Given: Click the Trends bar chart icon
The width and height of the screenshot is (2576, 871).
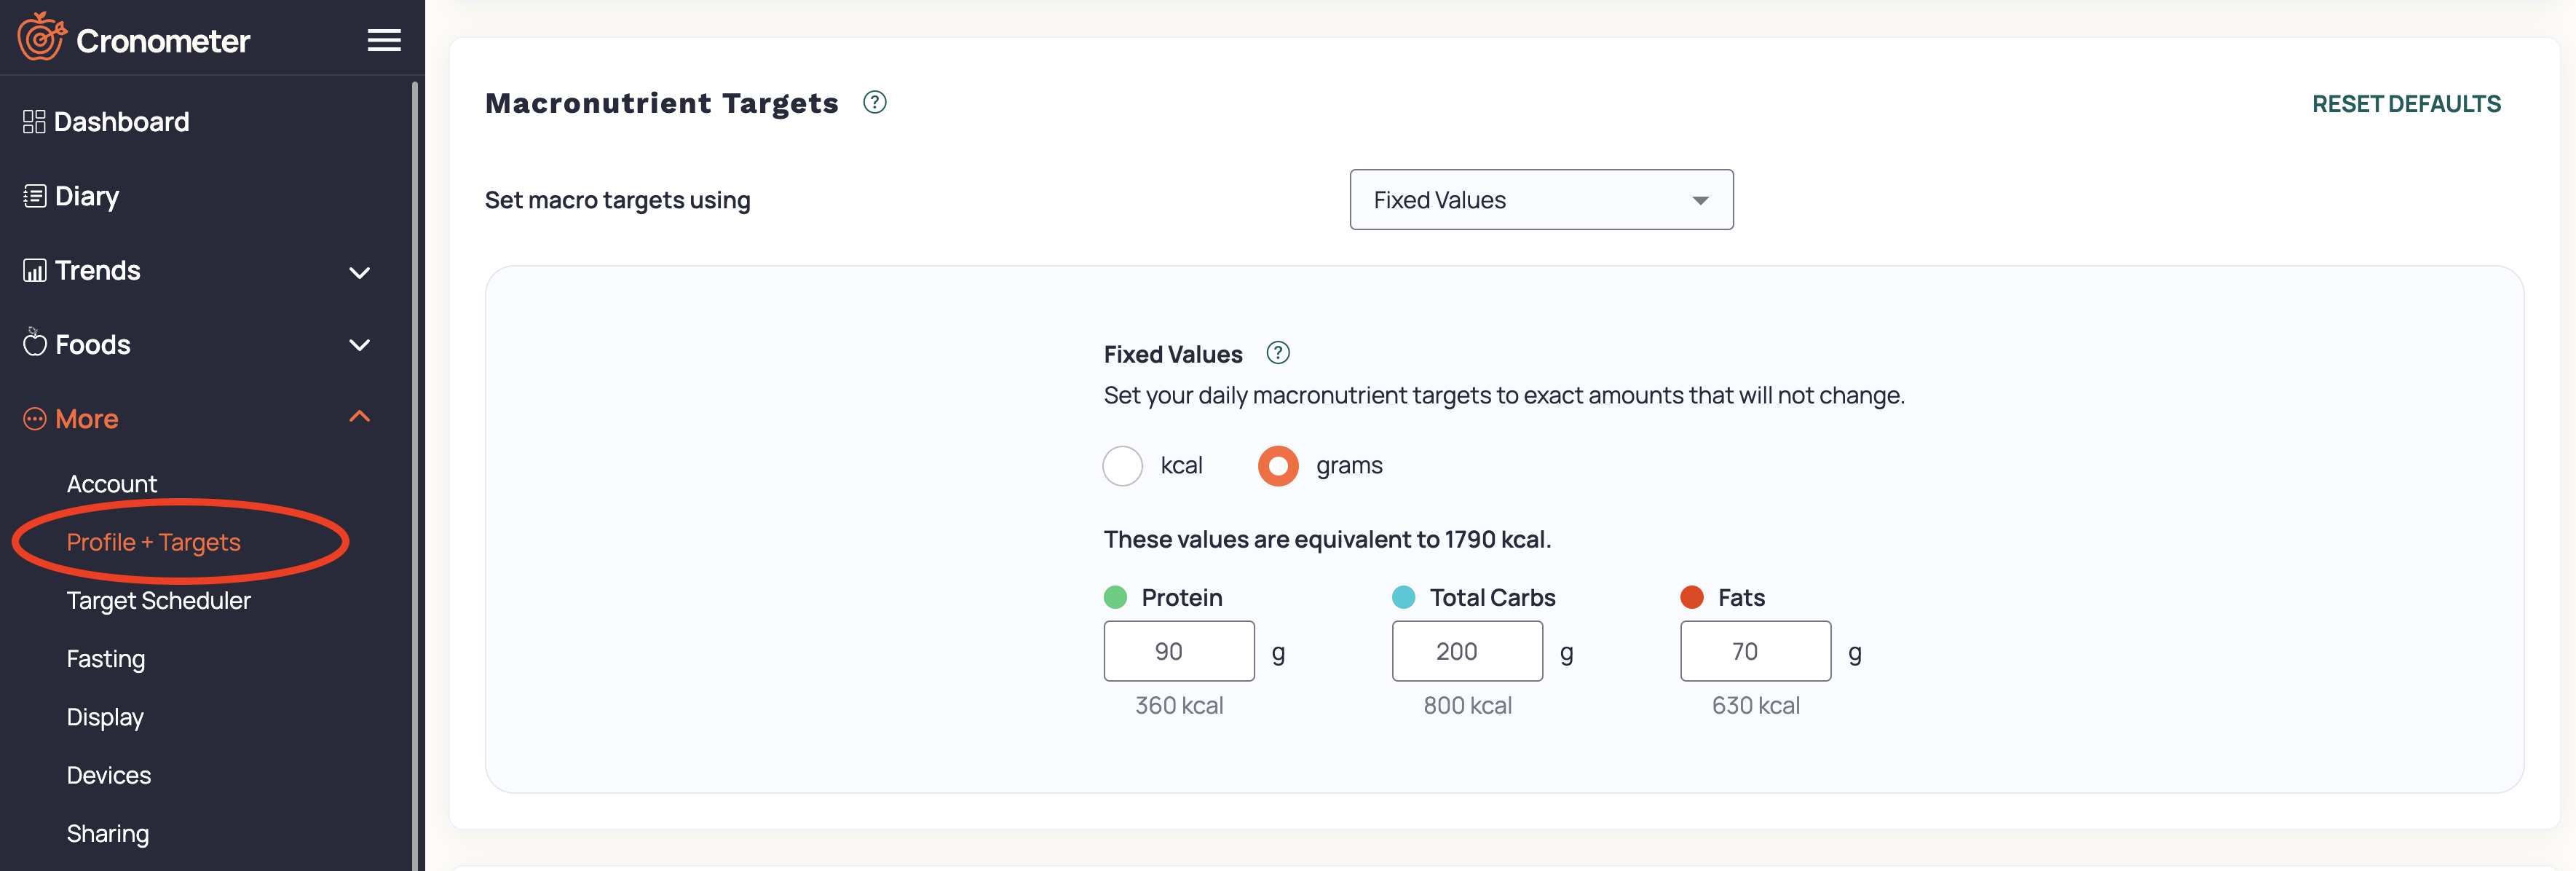Looking at the screenshot, I should [x=34, y=270].
